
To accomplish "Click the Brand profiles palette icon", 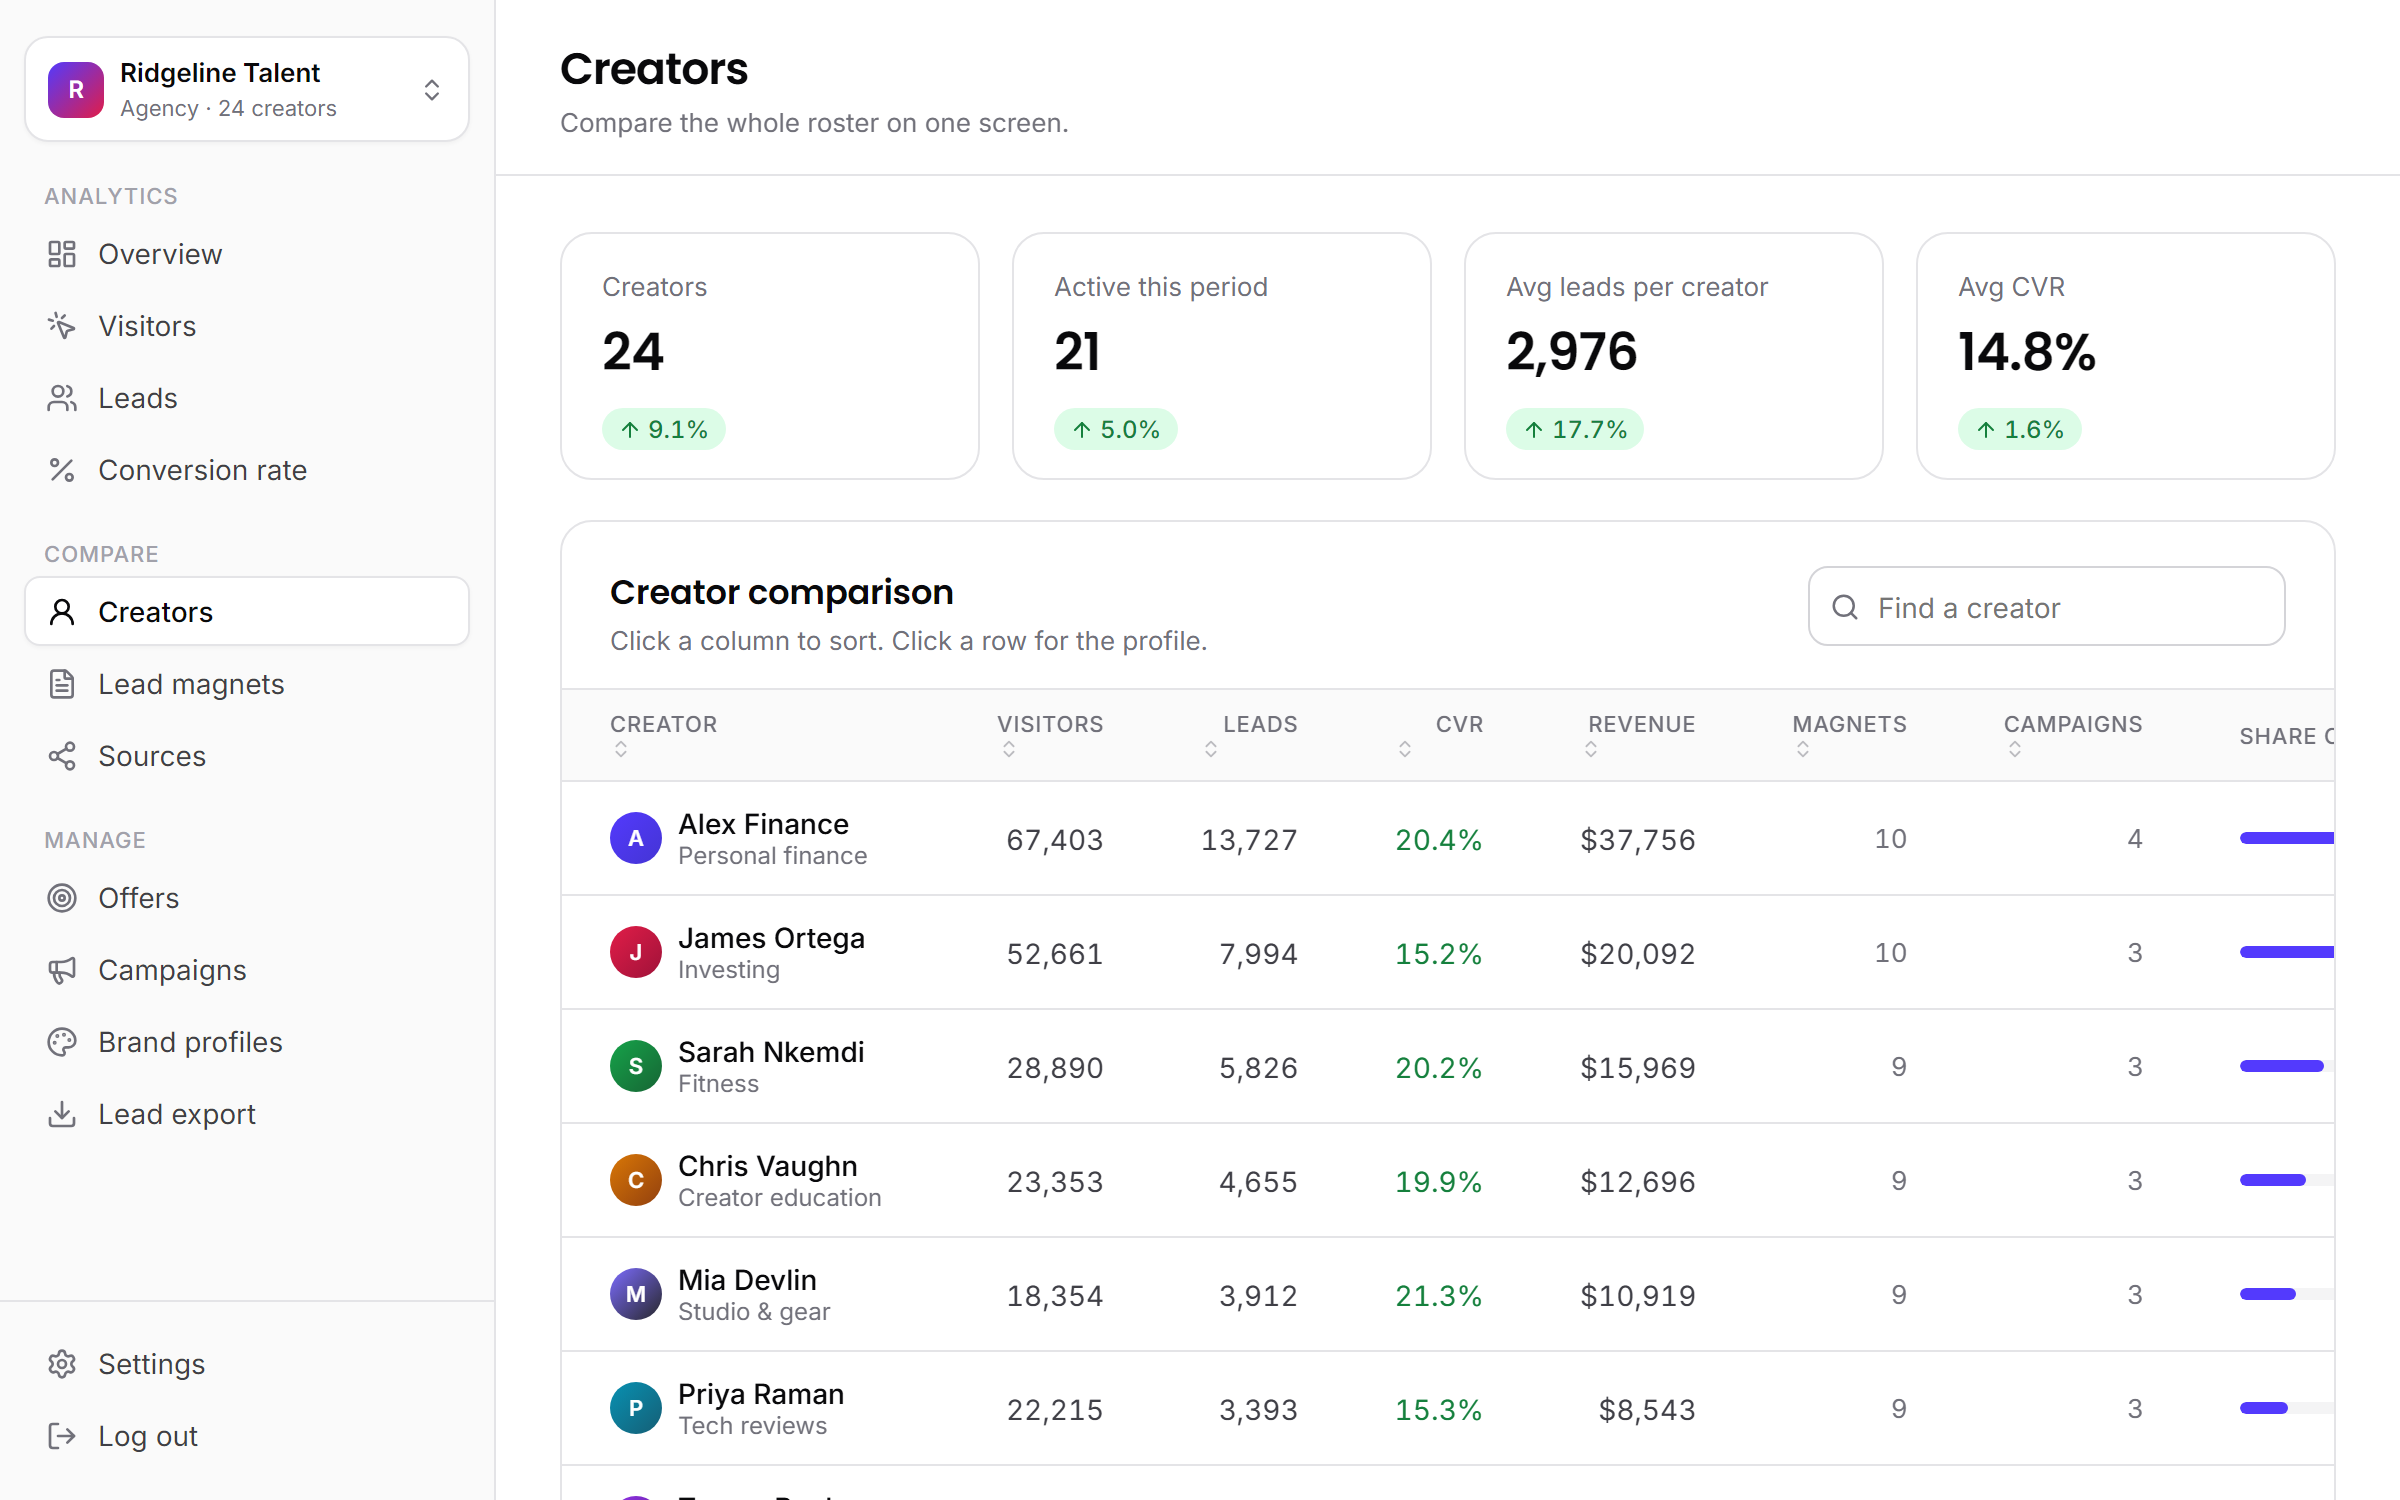I will 62,1042.
